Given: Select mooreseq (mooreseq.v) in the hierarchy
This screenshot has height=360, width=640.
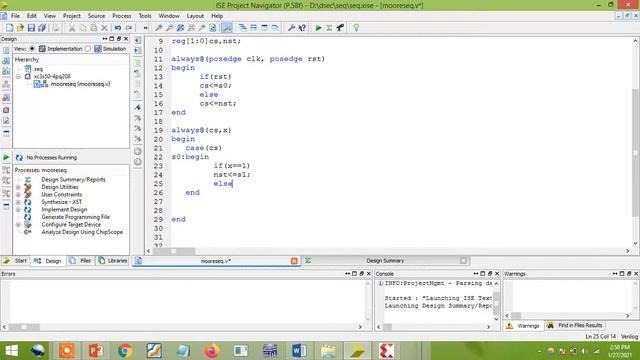Looking at the screenshot, I should [80, 84].
